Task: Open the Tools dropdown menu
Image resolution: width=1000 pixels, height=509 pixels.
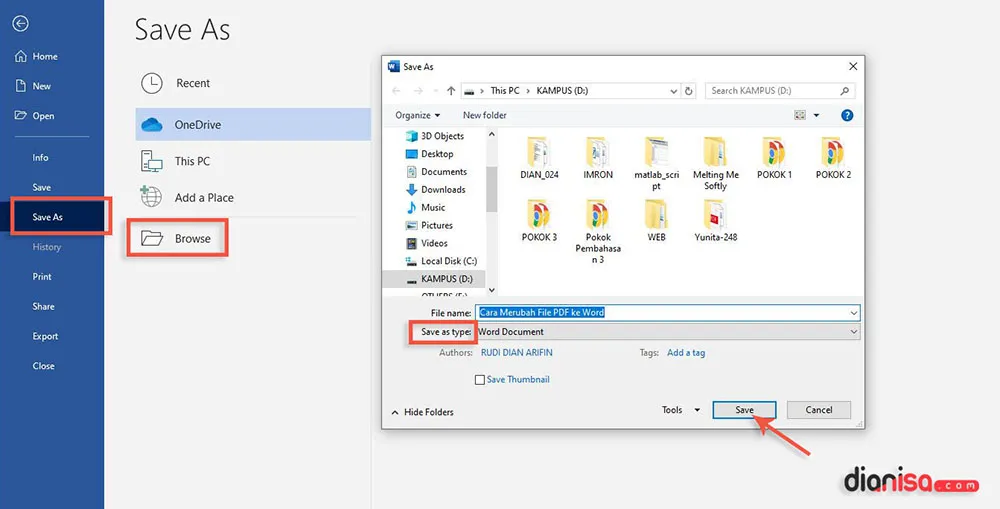Action: pyautogui.click(x=680, y=410)
